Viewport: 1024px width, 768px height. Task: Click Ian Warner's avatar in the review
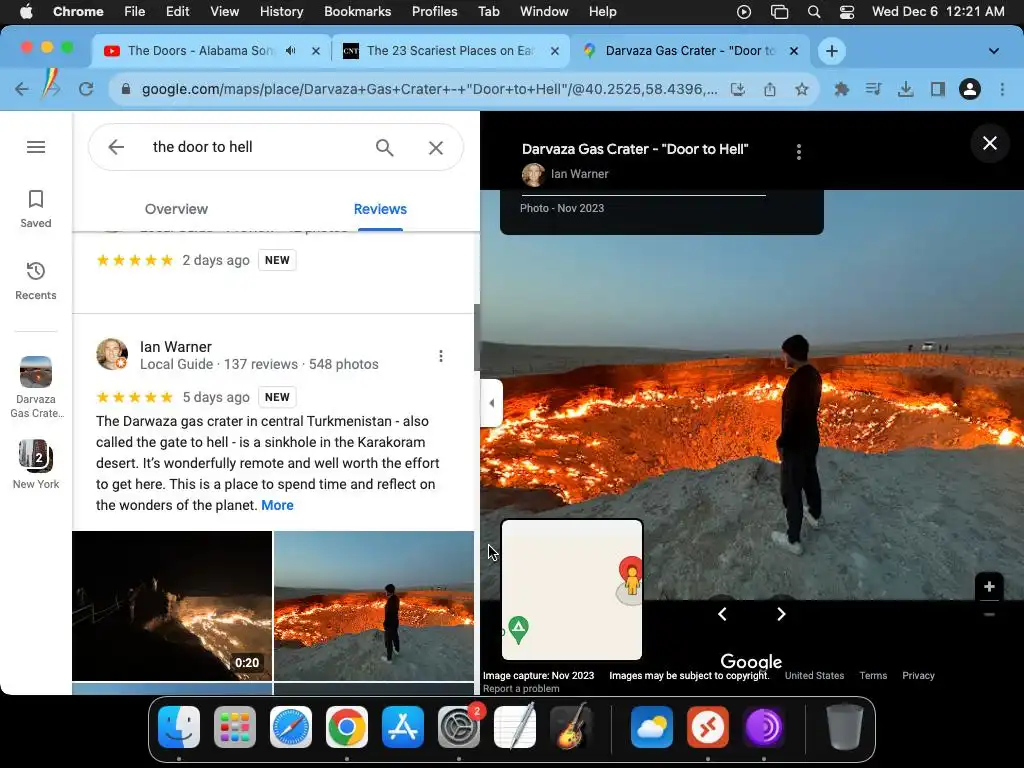(112, 354)
